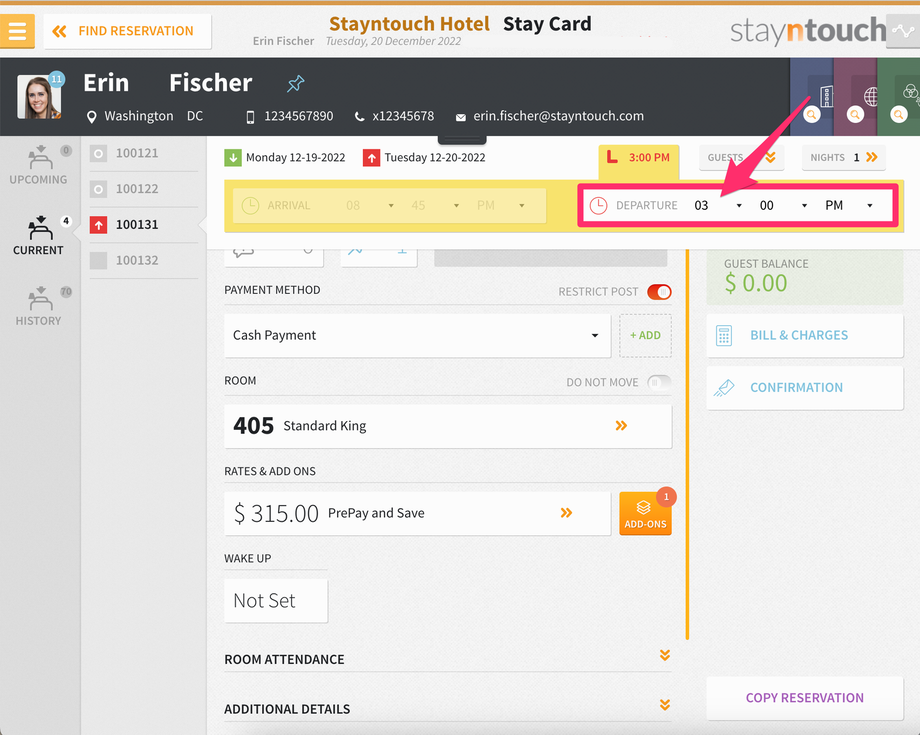Click the guest email address

pyautogui.click(x=559, y=116)
